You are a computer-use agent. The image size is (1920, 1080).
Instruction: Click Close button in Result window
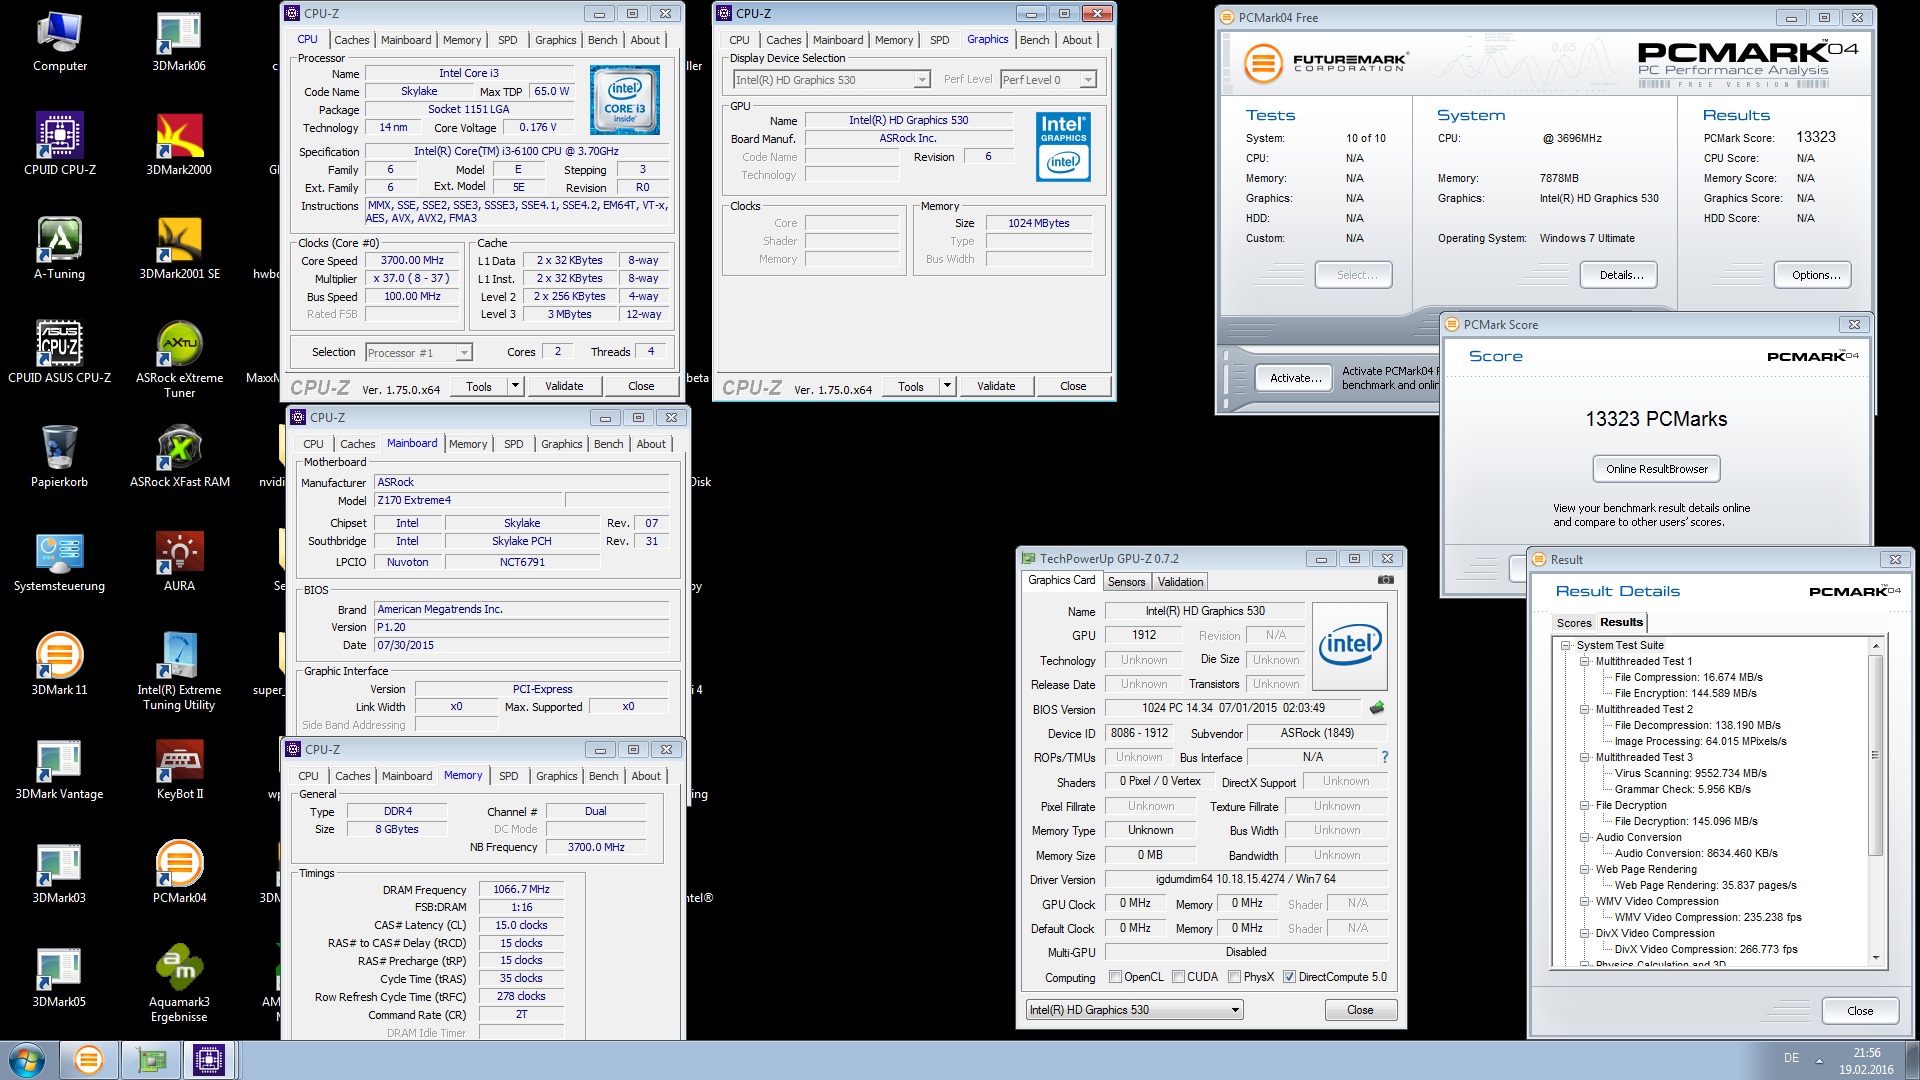(1860, 1011)
